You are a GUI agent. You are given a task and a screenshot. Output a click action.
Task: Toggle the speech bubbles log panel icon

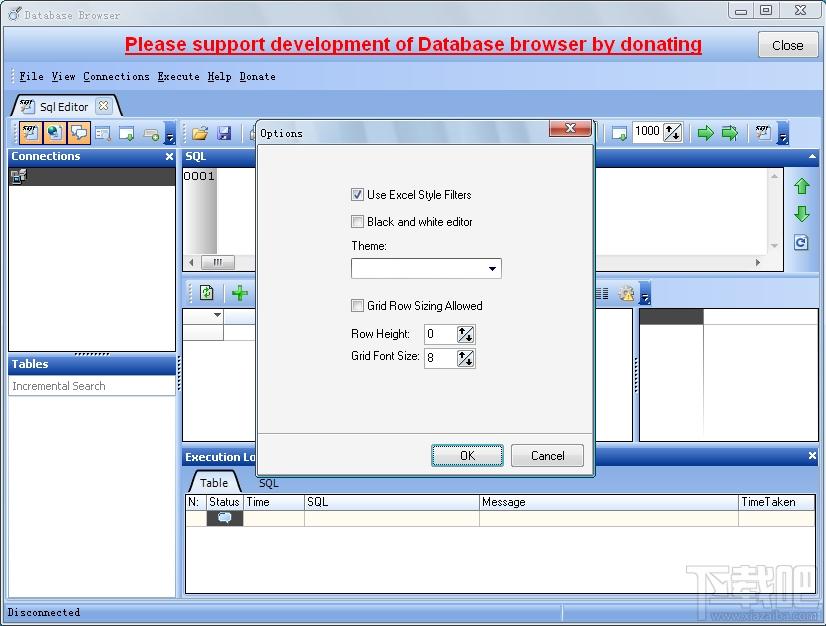click(79, 133)
